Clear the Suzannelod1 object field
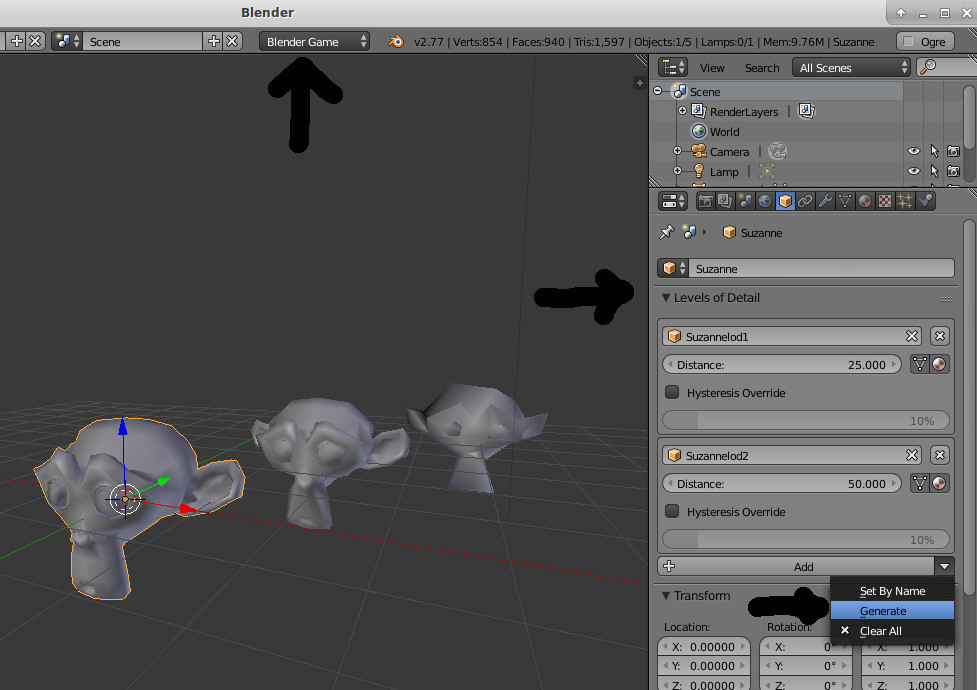The image size is (977, 690). click(x=912, y=337)
